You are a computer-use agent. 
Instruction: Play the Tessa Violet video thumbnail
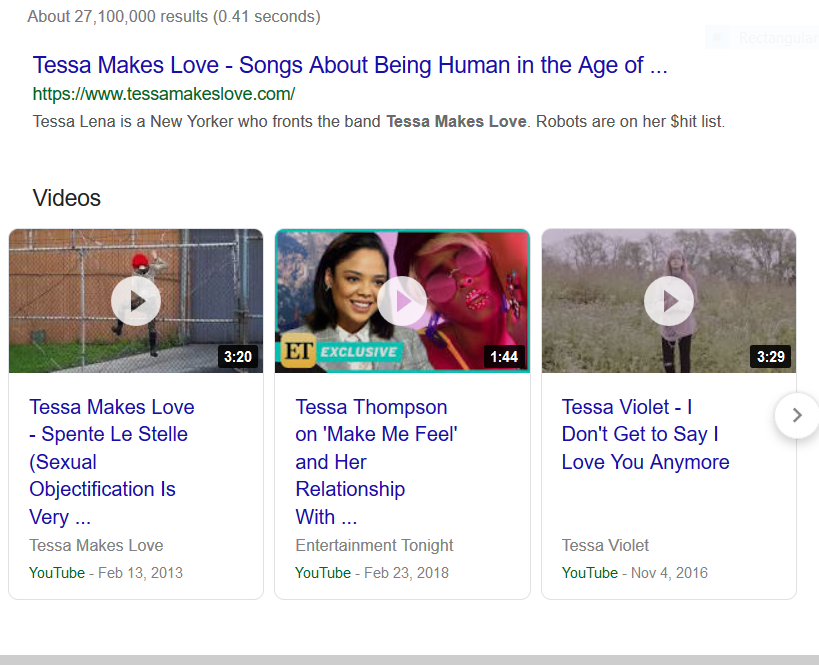669,300
